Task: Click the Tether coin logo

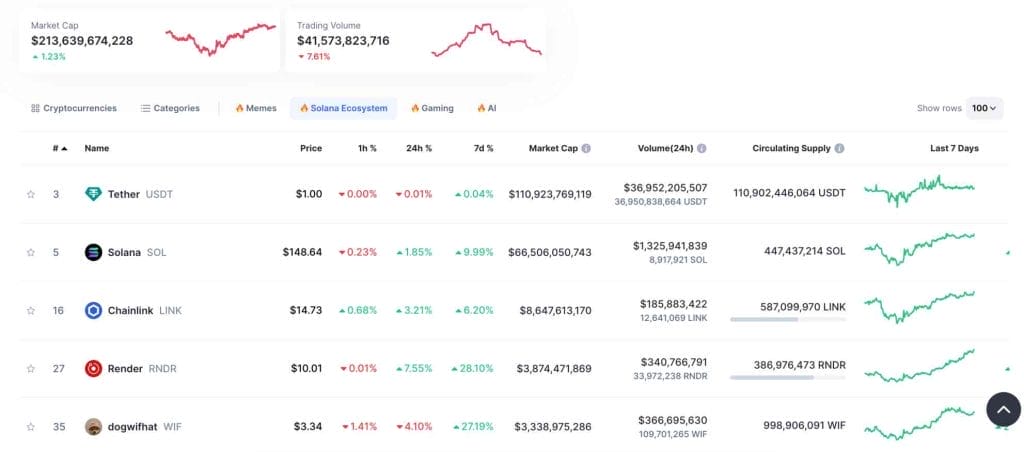Action: coord(93,194)
